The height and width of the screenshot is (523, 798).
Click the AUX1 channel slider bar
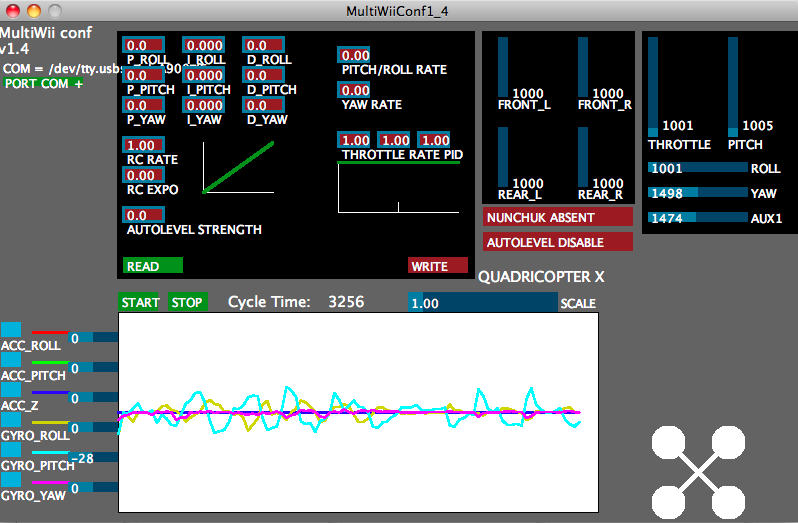[698, 218]
